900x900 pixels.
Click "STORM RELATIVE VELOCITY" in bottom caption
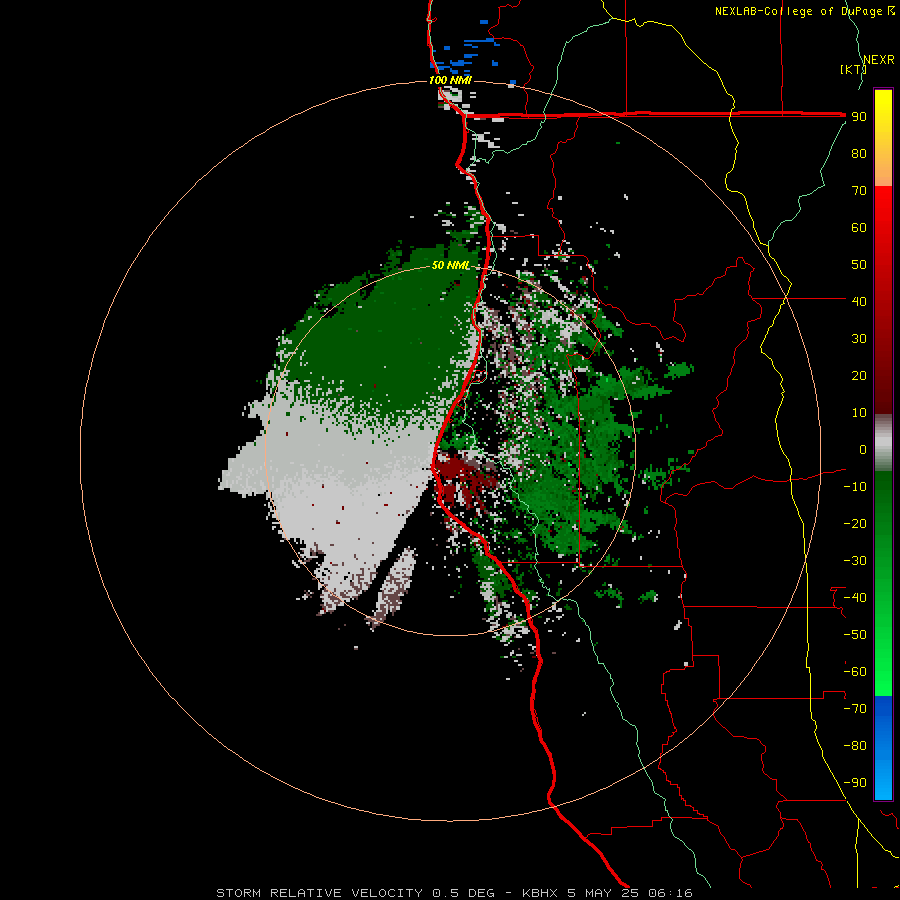pyautogui.click(x=319, y=893)
